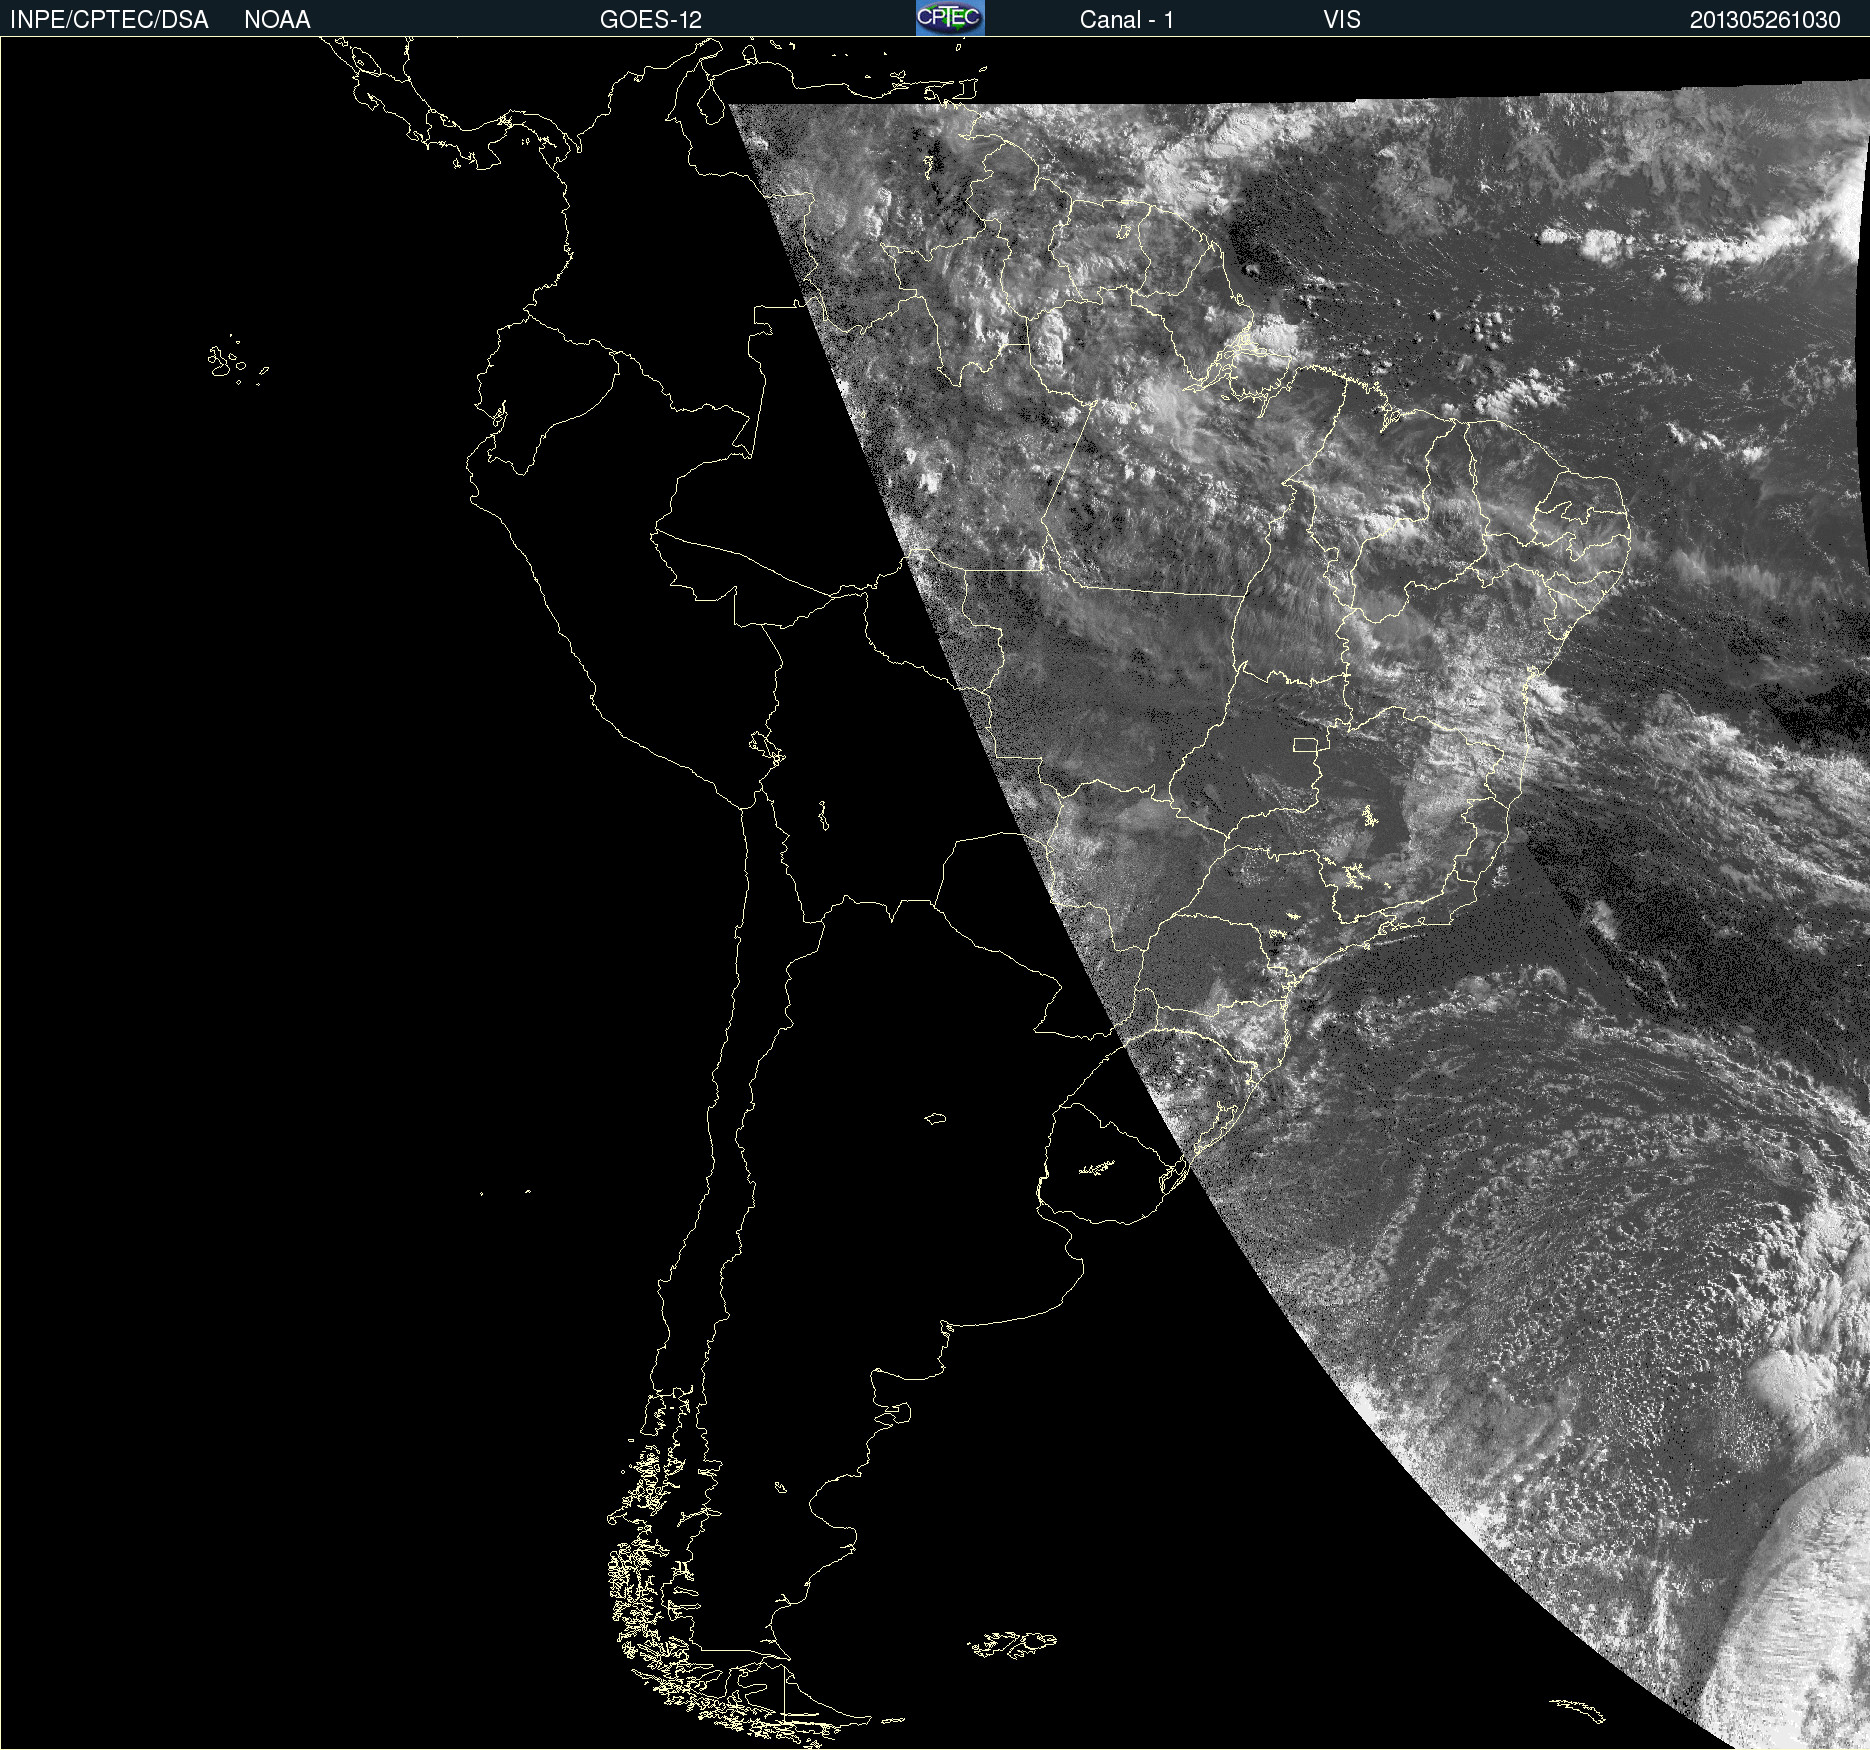Image resolution: width=1870 pixels, height=1750 pixels.
Task: Click the NOAA label in the header
Action: click(277, 20)
